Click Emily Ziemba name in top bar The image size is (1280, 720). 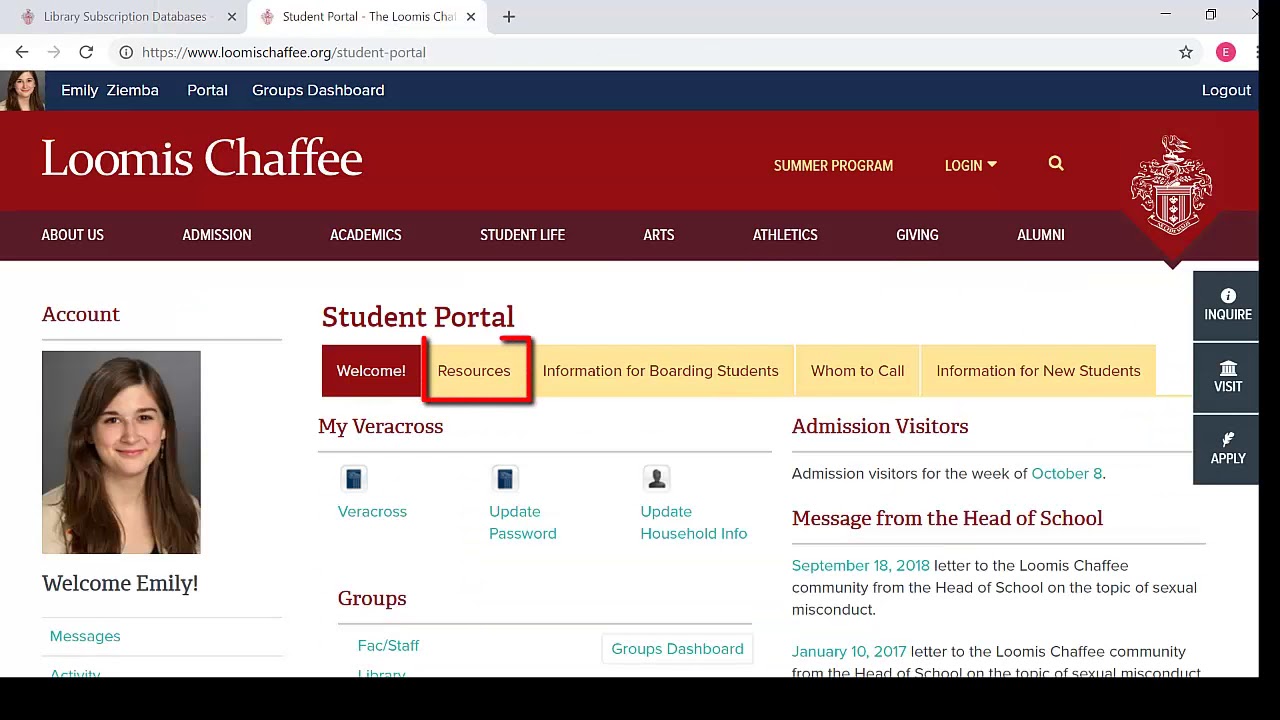pos(110,90)
